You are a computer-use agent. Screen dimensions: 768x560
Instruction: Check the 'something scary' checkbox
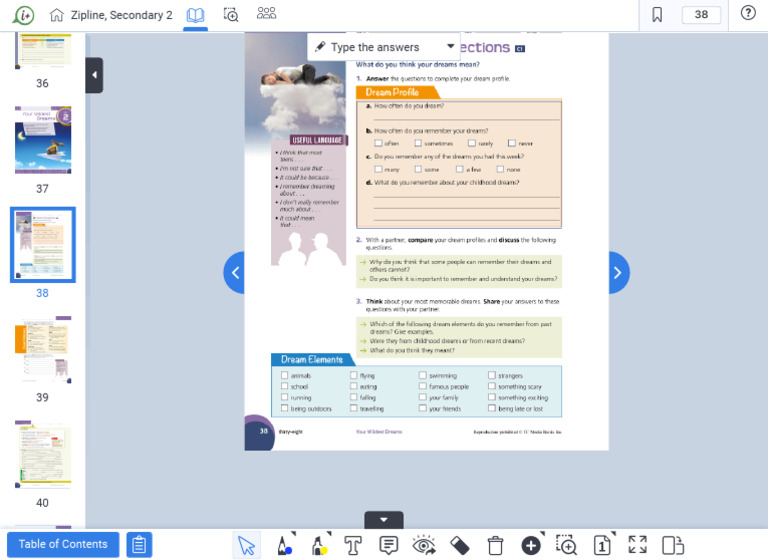click(x=492, y=386)
